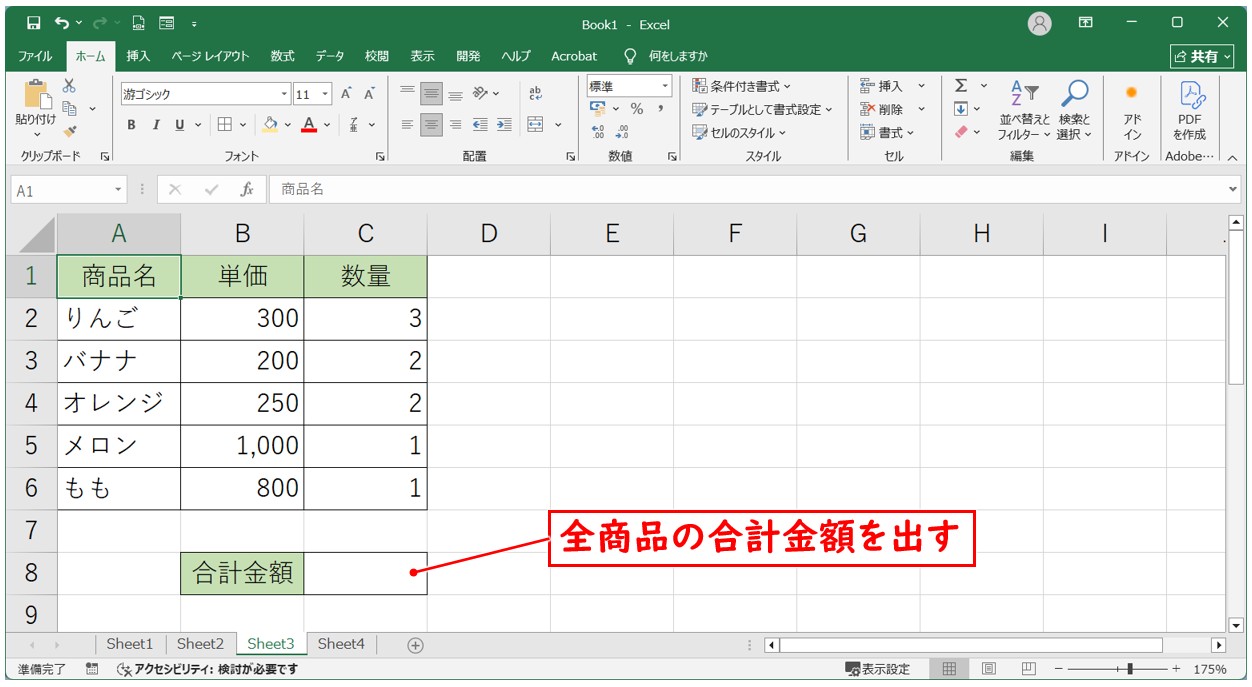This screenshot has width=1252, height=687.
Task: Open 条件付き書式 dropdown
Action: (x=741, y=86)
